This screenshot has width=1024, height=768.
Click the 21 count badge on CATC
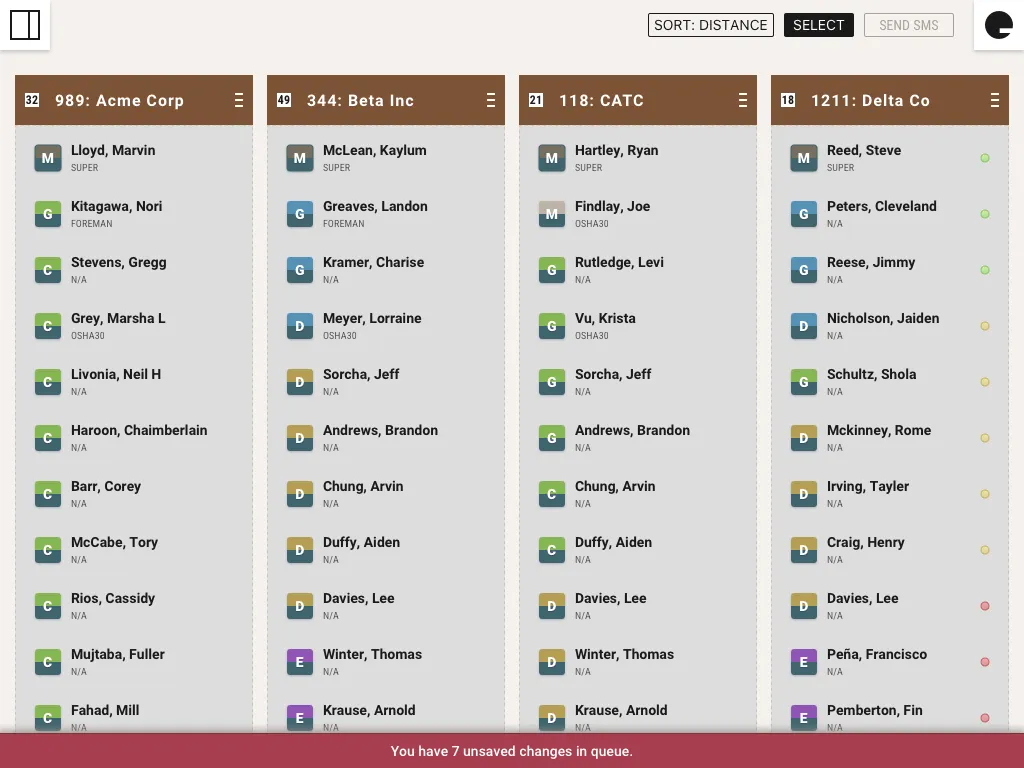536,100
